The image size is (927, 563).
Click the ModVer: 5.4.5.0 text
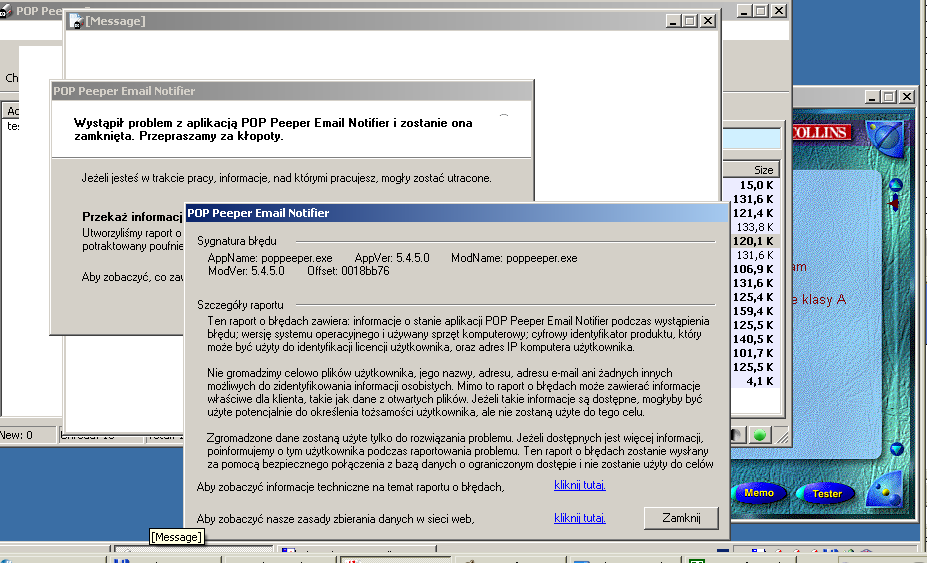[x=247, y=271]
